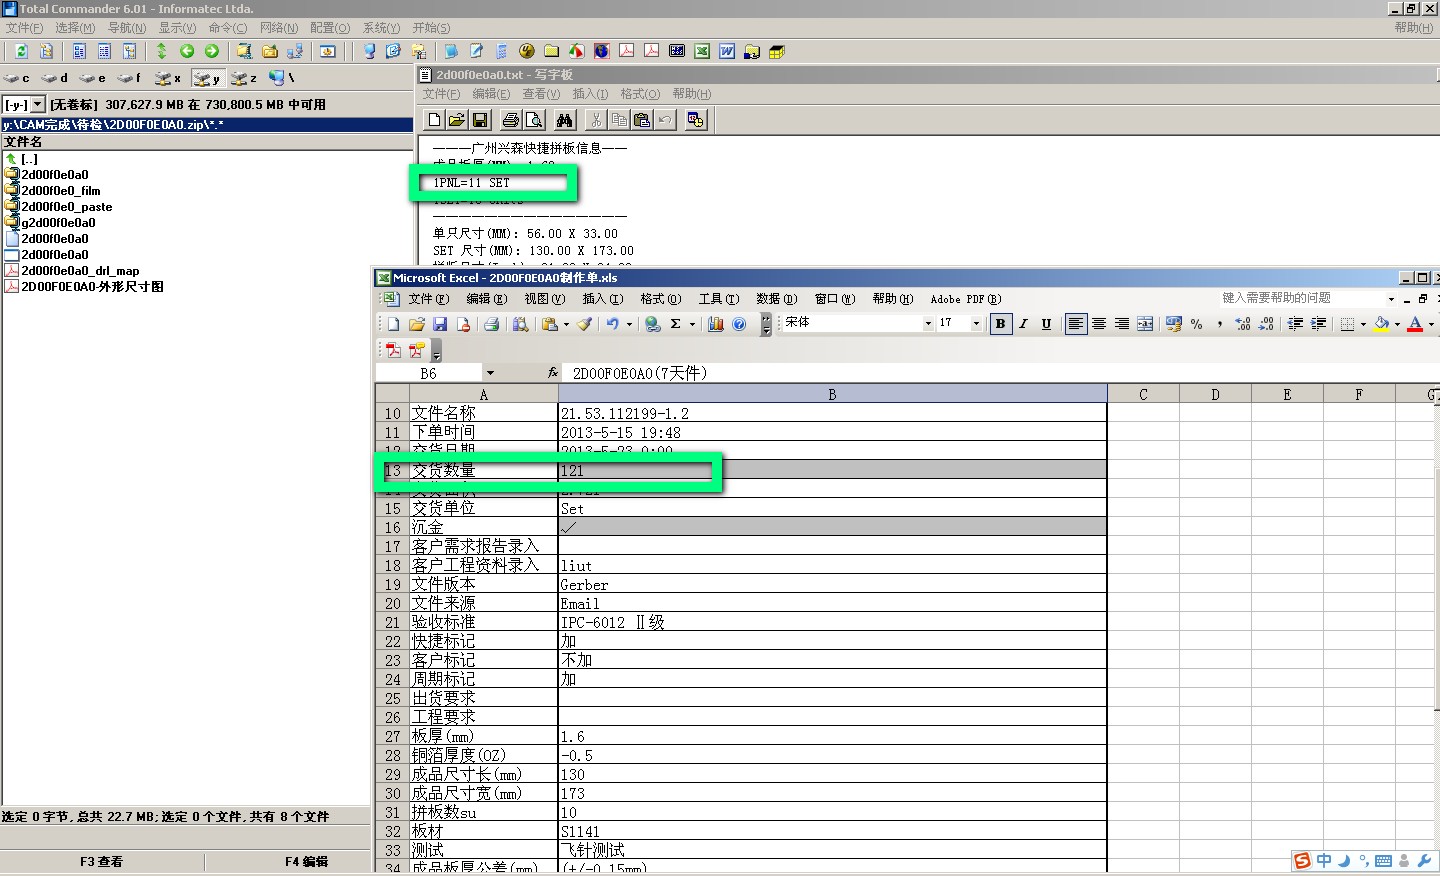This screenshot has height=876, width=1440.
Task: Toggle Underline formatting in Excel
Action: point(1046,324)
